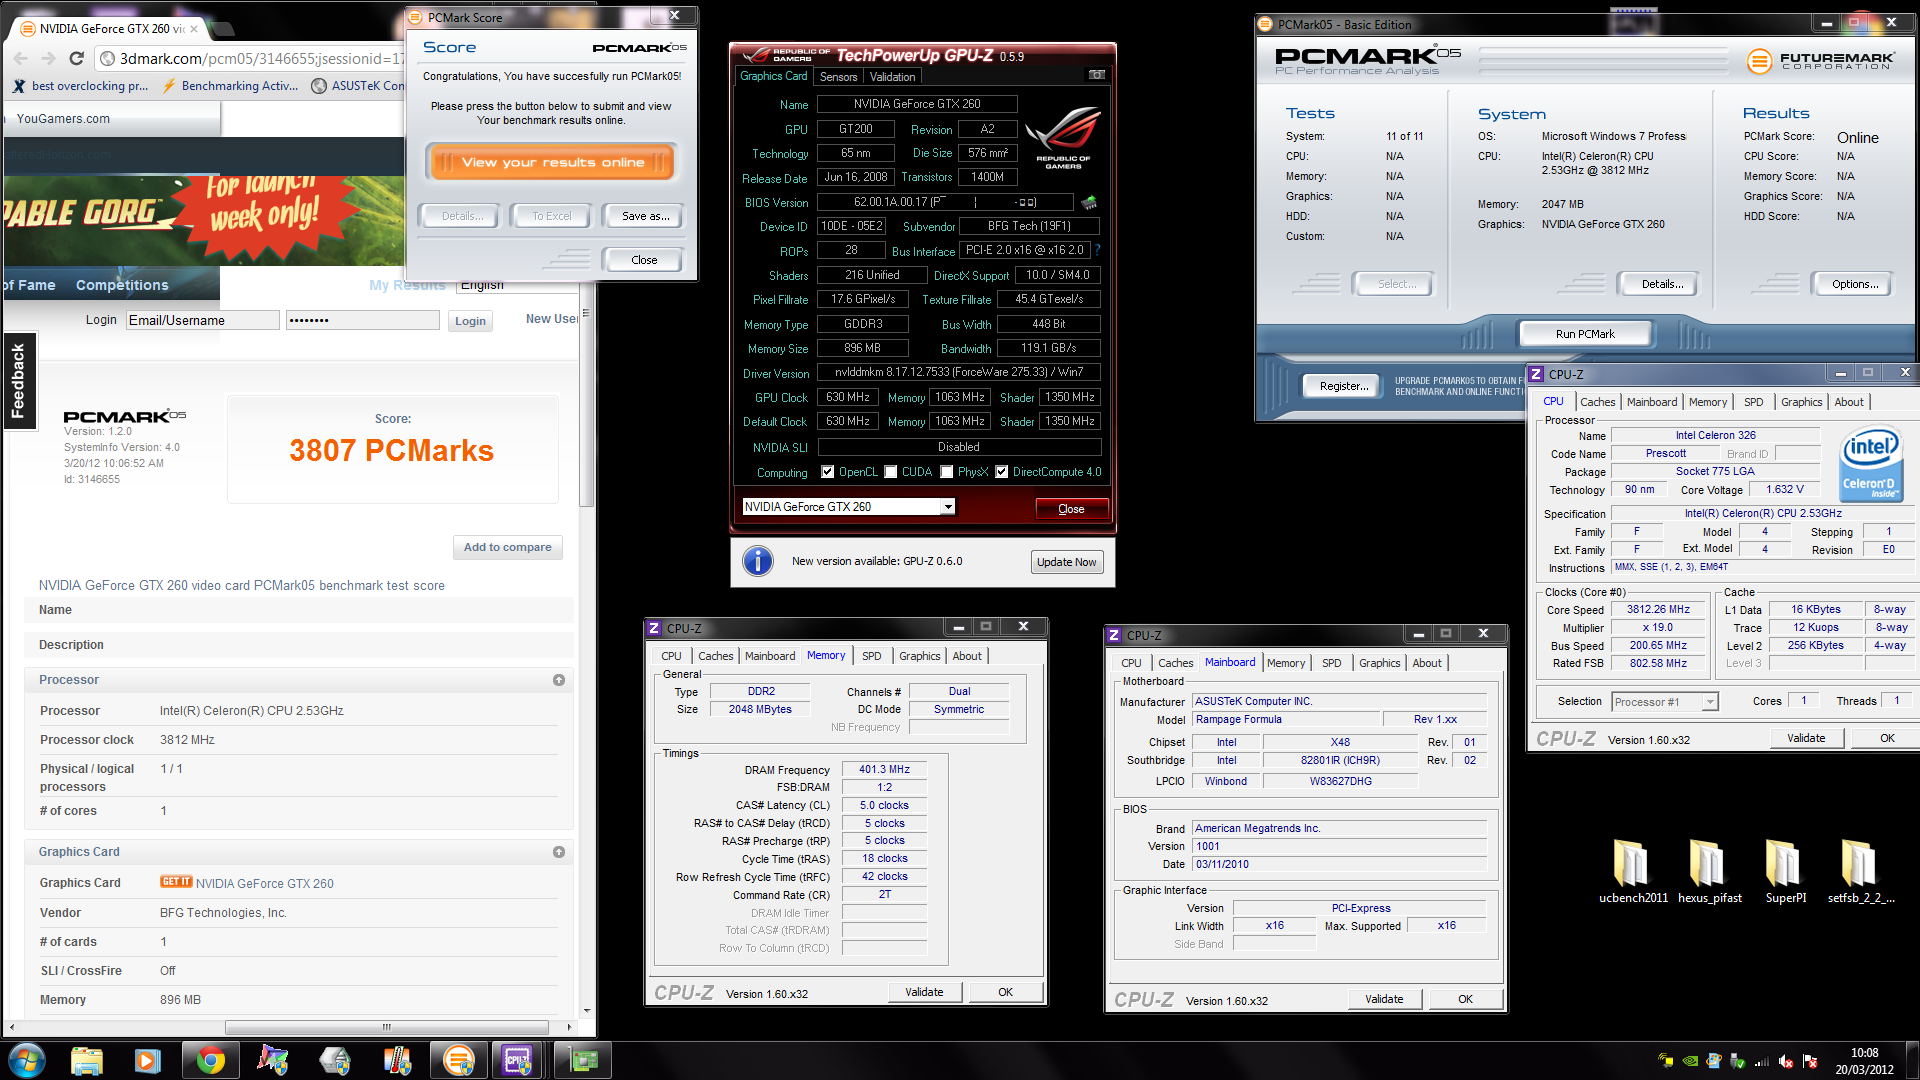Screen dimensions: 1920x1080
Task: Open the setfsb_2_2 desktop folder
Action: [x=1860, y=870]
